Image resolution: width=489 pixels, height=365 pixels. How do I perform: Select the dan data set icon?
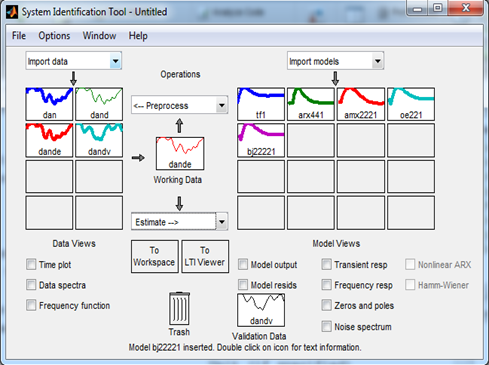49,104
